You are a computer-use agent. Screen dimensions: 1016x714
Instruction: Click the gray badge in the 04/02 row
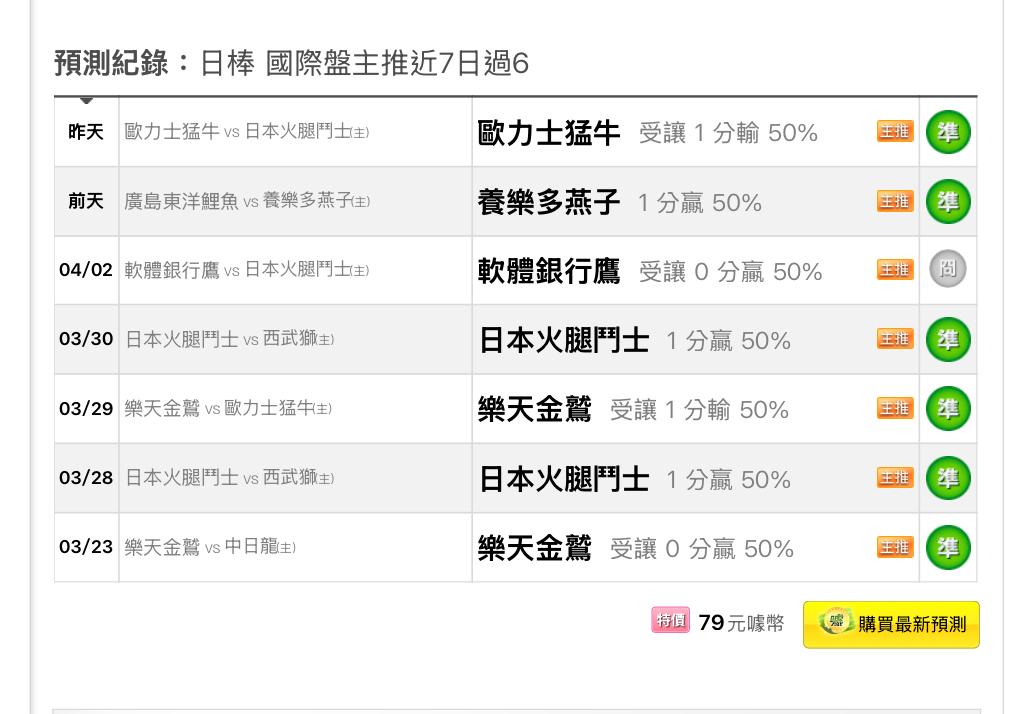(x=947, y=269)
